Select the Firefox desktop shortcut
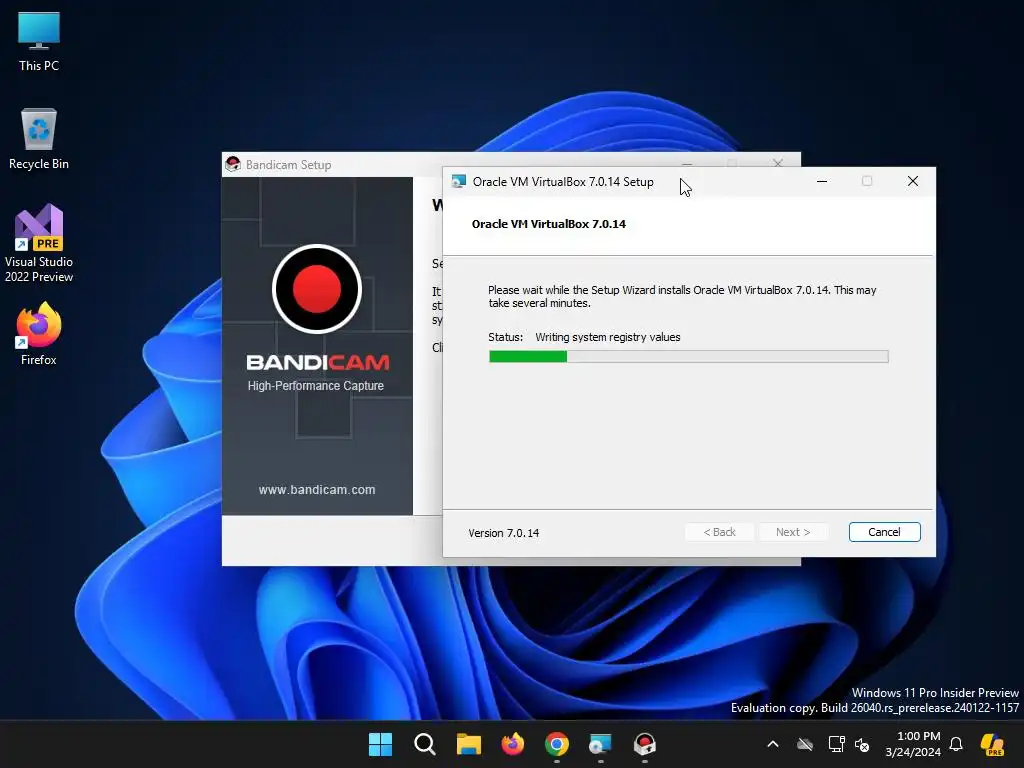 tap(39, 334)
